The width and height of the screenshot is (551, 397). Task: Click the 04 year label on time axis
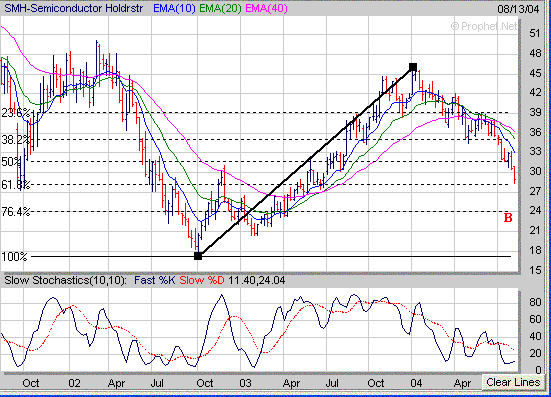(x=416, y=383)
